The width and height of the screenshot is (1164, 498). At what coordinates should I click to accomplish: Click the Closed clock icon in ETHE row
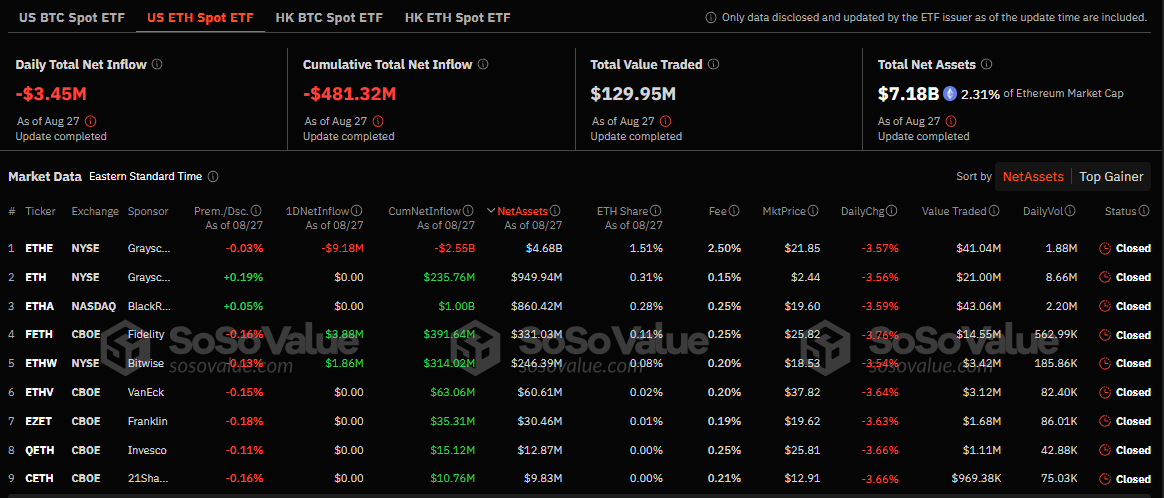pyautogui.click(x=1104, y=249)
